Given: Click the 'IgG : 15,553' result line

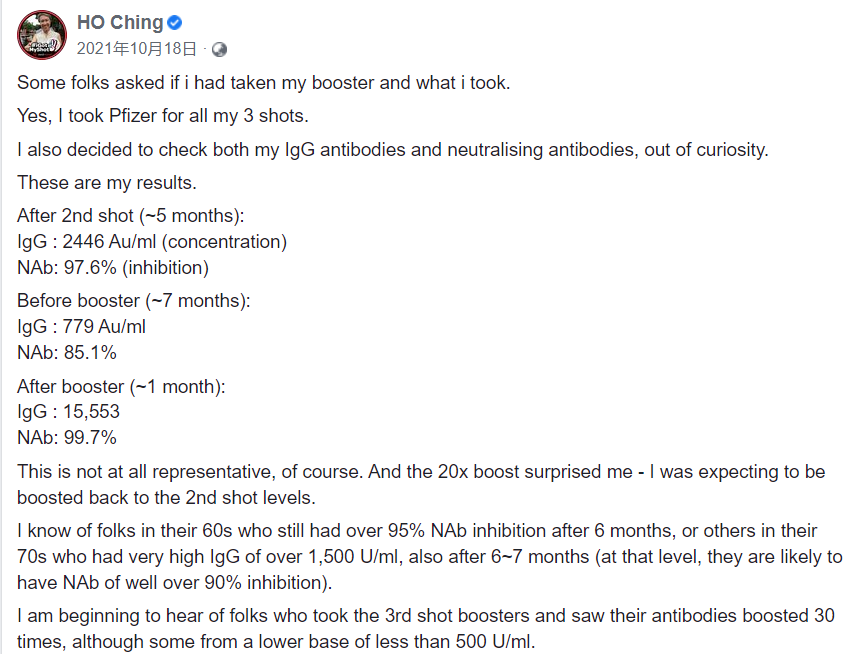Looking at the screenshot, I should pyautogui.click(x=69, y=412).
